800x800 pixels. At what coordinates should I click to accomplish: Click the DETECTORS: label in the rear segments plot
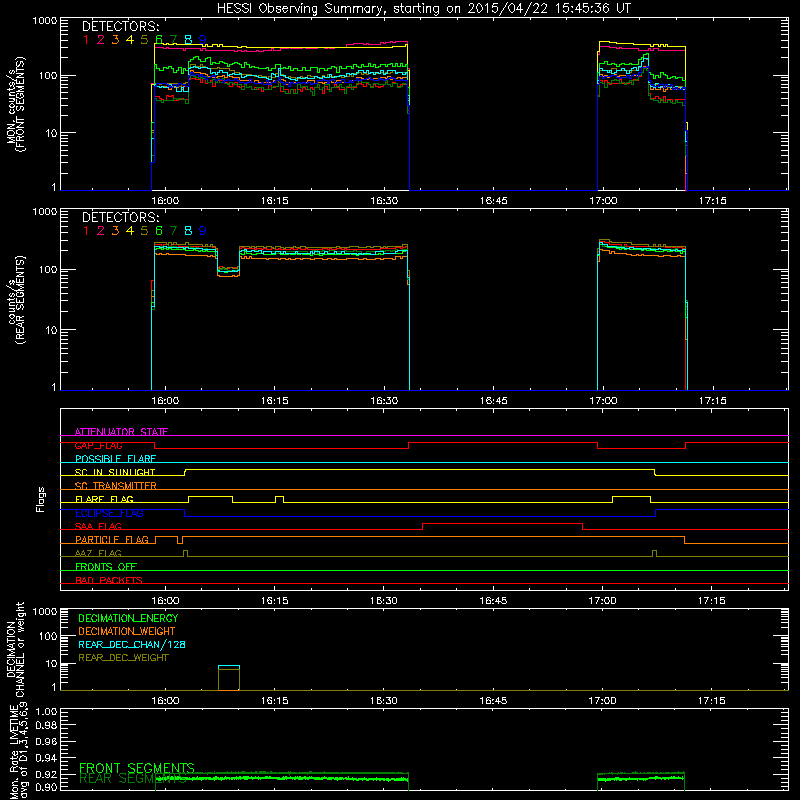[x=120, y=217]
